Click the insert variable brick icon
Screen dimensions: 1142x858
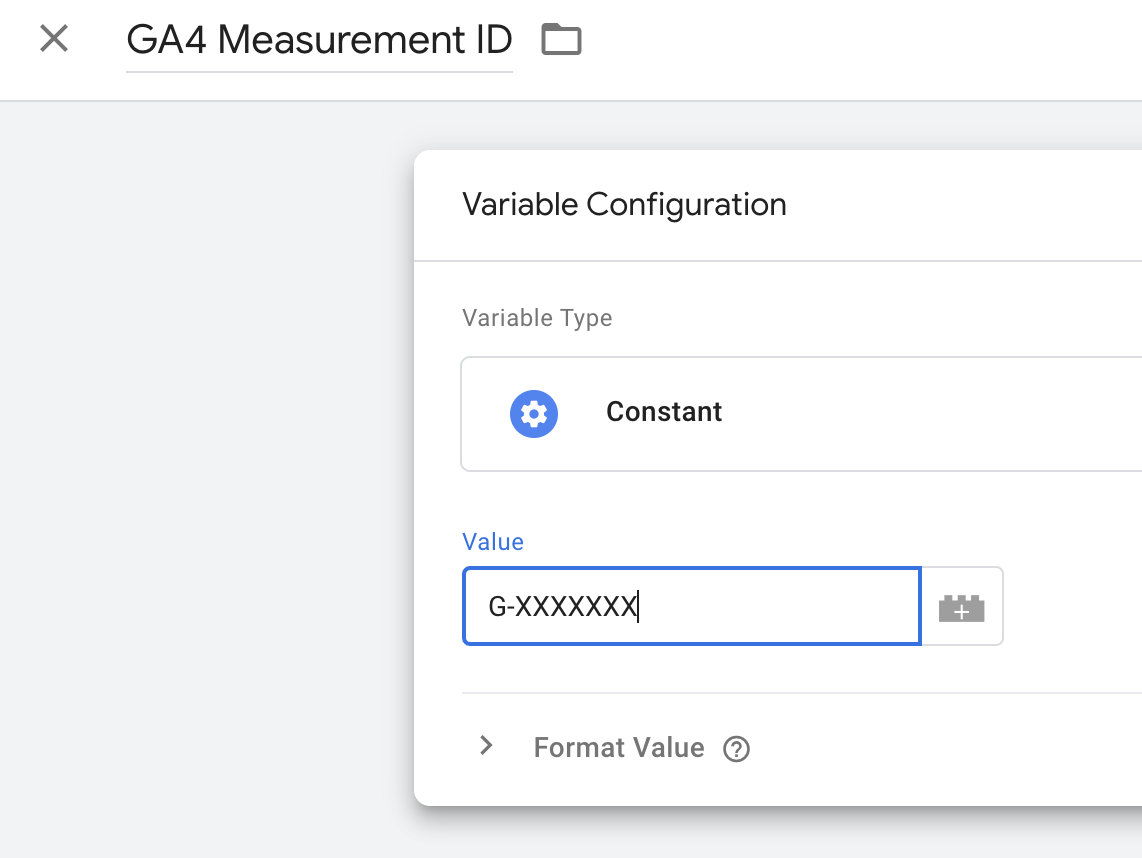tap(961, 607)
